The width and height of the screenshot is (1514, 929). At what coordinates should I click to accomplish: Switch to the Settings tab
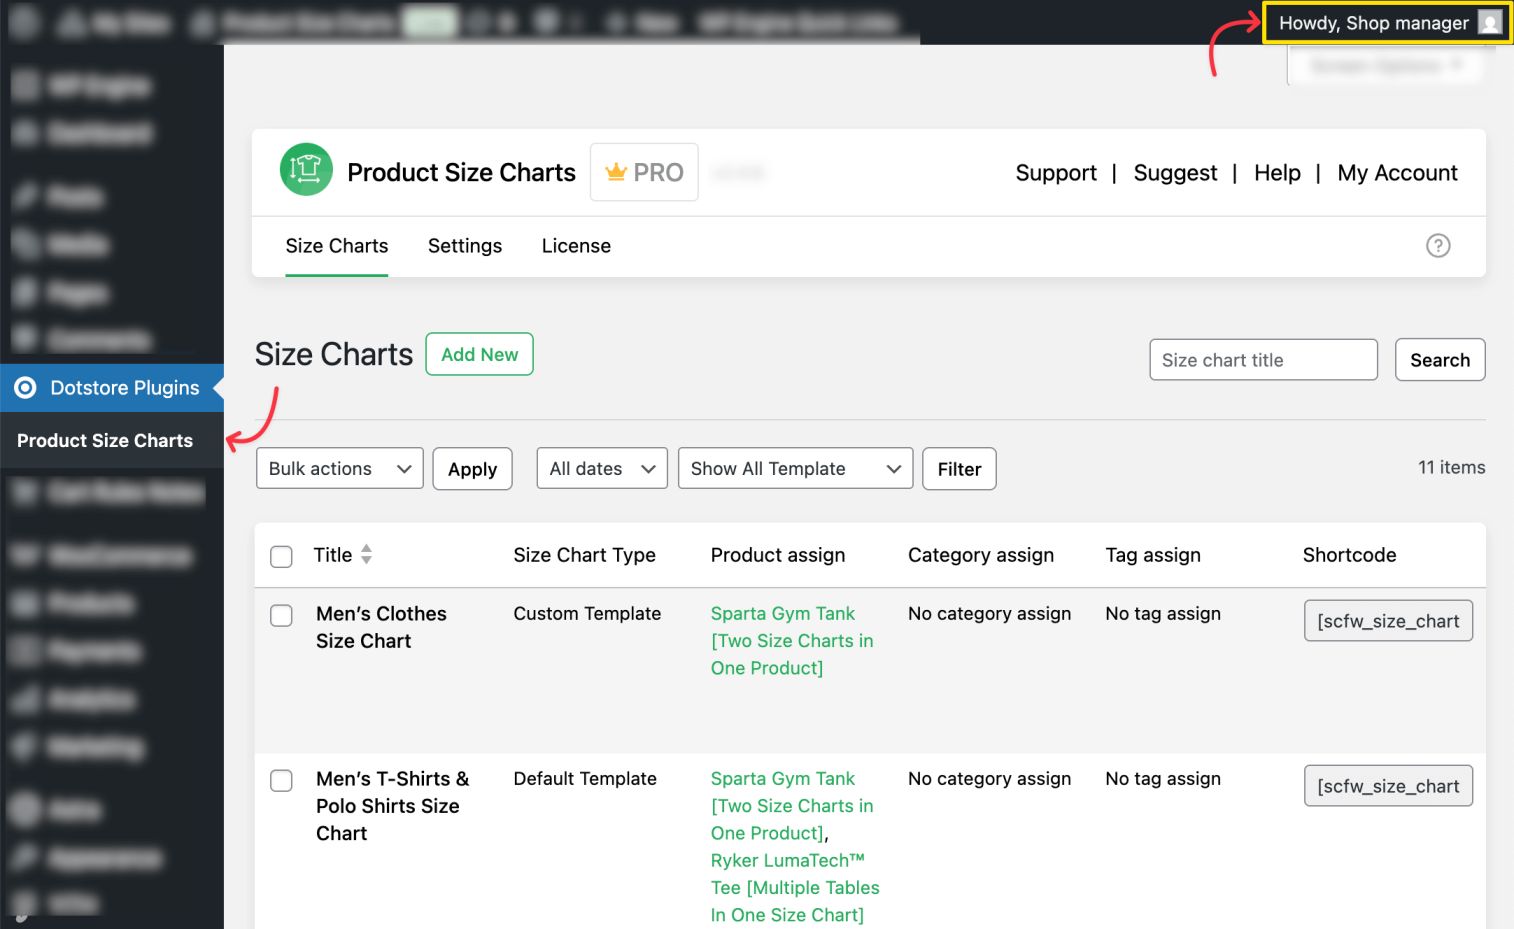465,246
